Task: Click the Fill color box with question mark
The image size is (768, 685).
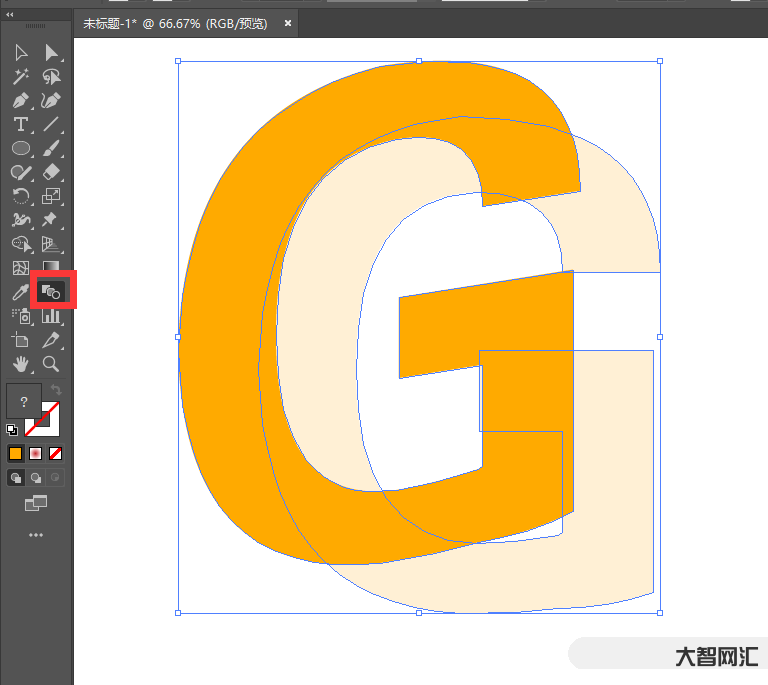Action: click(23, 401)
